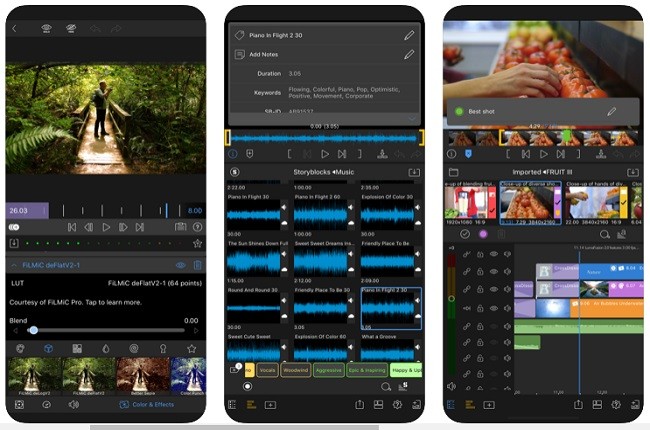650x430 pixels.
Task: Delete the FiLMiC deFlatV2-1 effect with trash icon
Action: (x=198, y=265)
